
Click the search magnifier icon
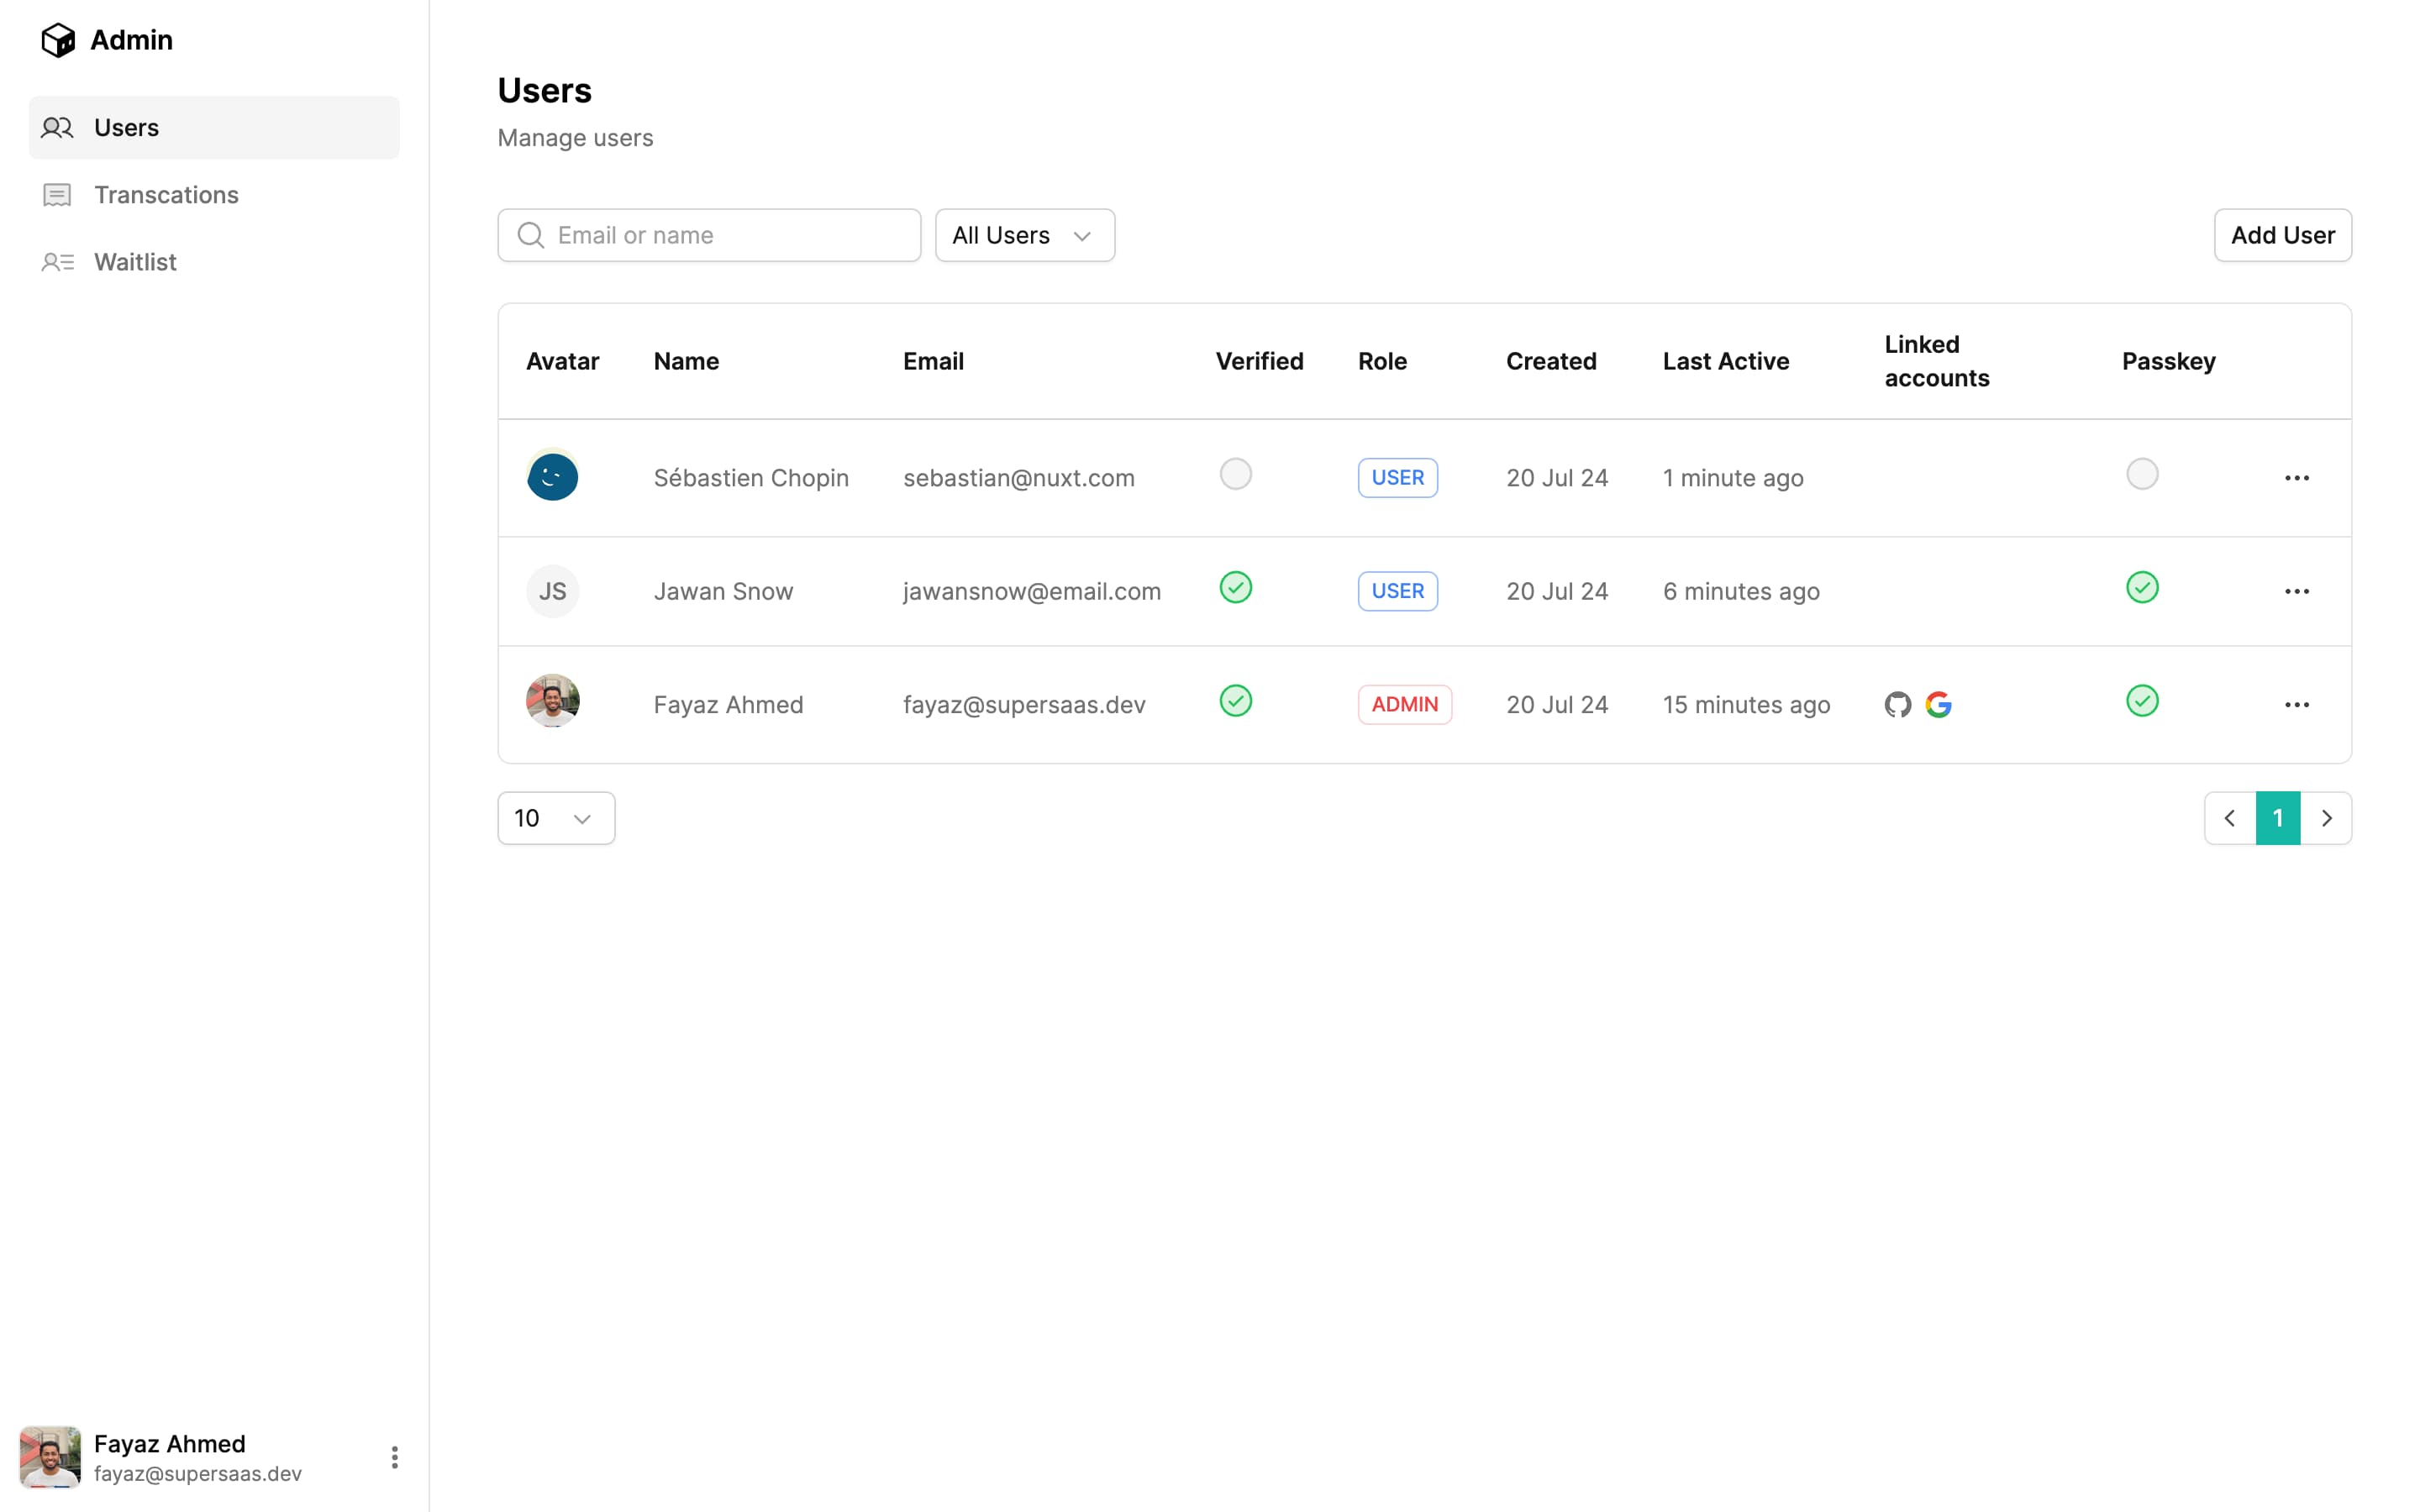[531, 235]
